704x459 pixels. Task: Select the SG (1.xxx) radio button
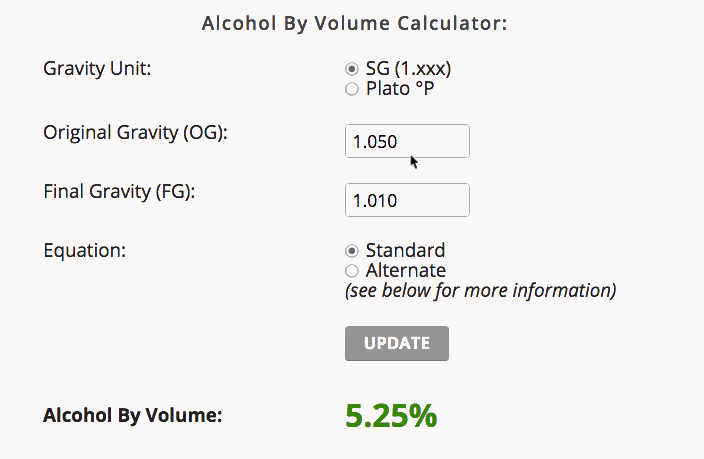(x=351, y=69)
